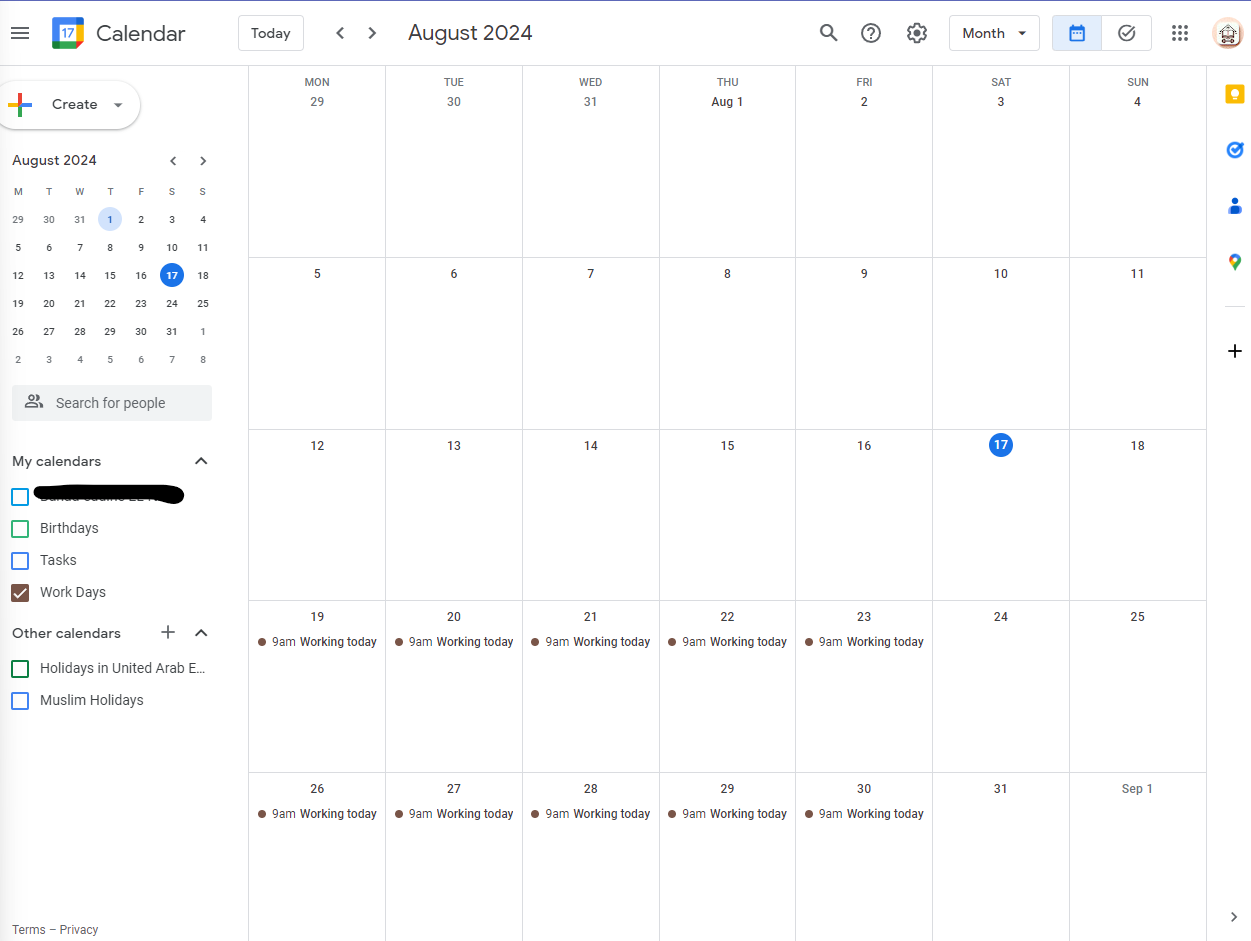Screen dimensions: 1251x941
Task: Click the Today button
Action: (271, 33)
